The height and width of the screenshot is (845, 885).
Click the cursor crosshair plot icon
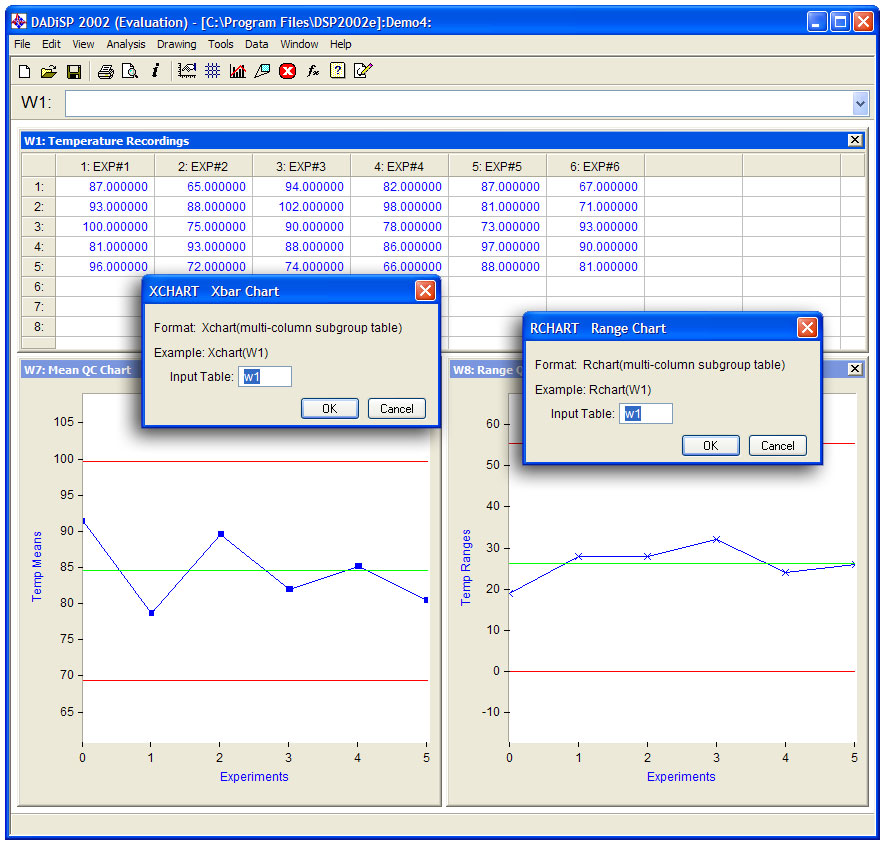coord(187,71)
